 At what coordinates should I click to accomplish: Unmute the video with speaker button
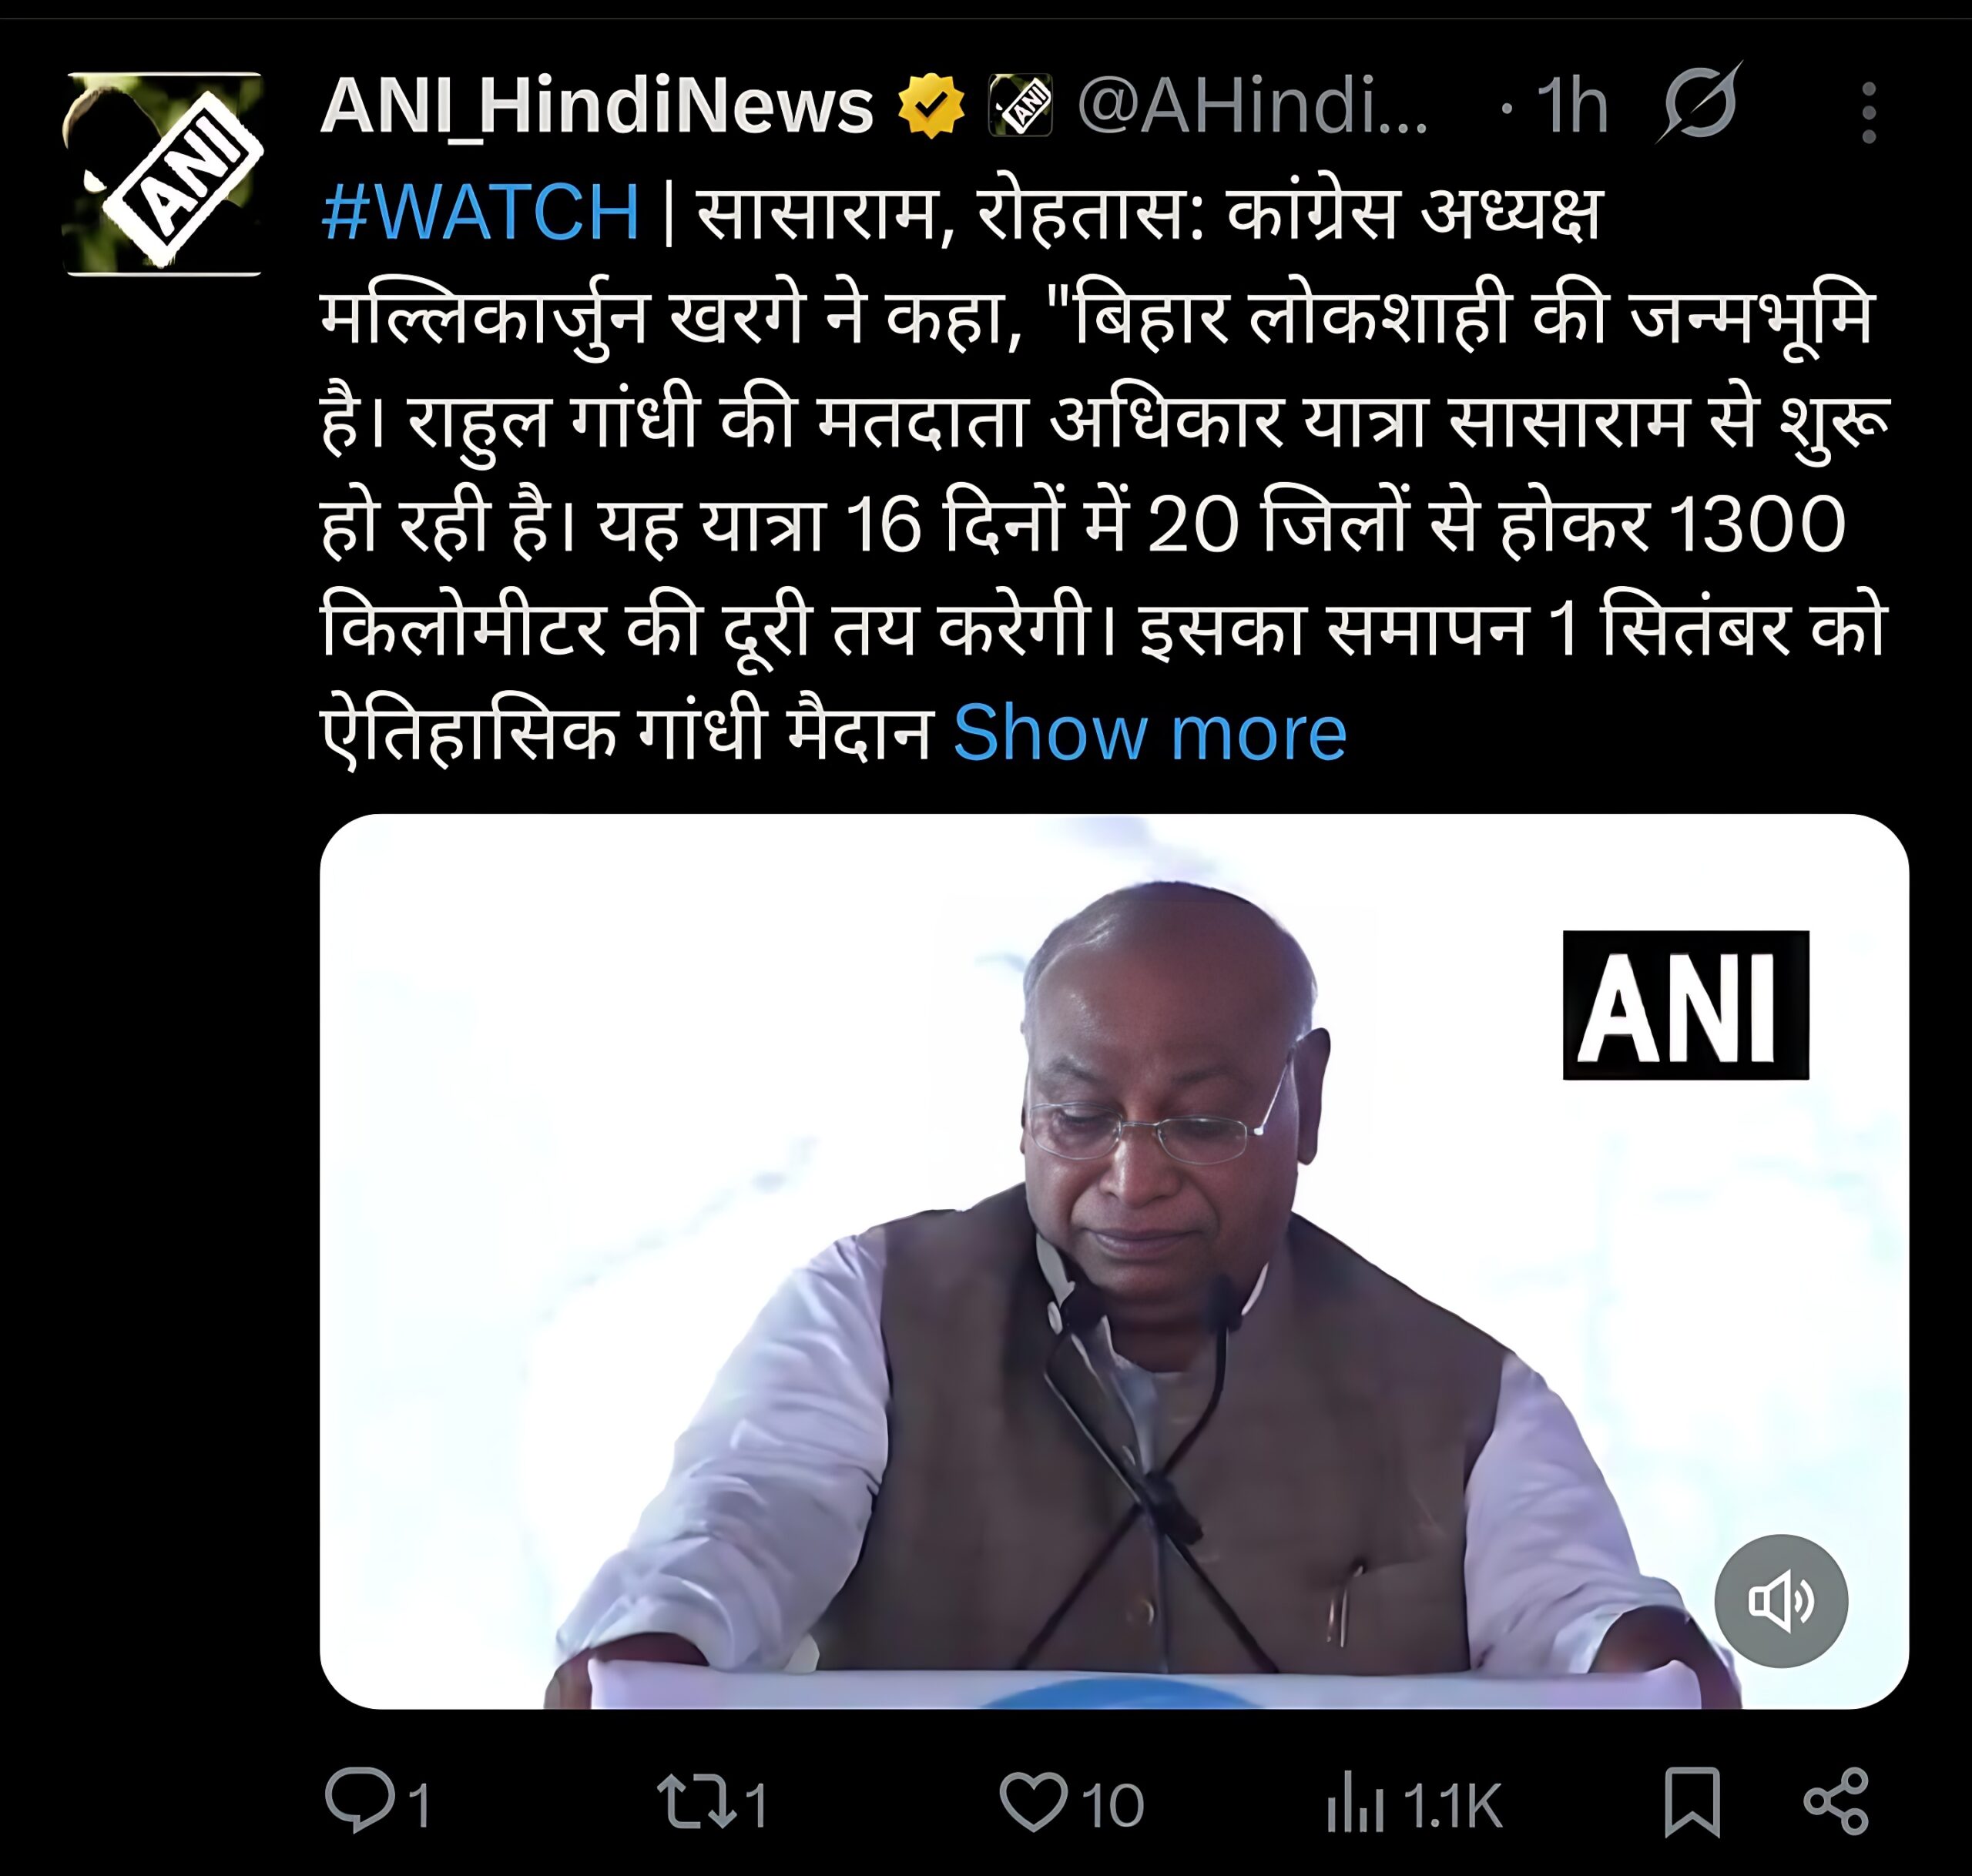tap(1780, 1601)
